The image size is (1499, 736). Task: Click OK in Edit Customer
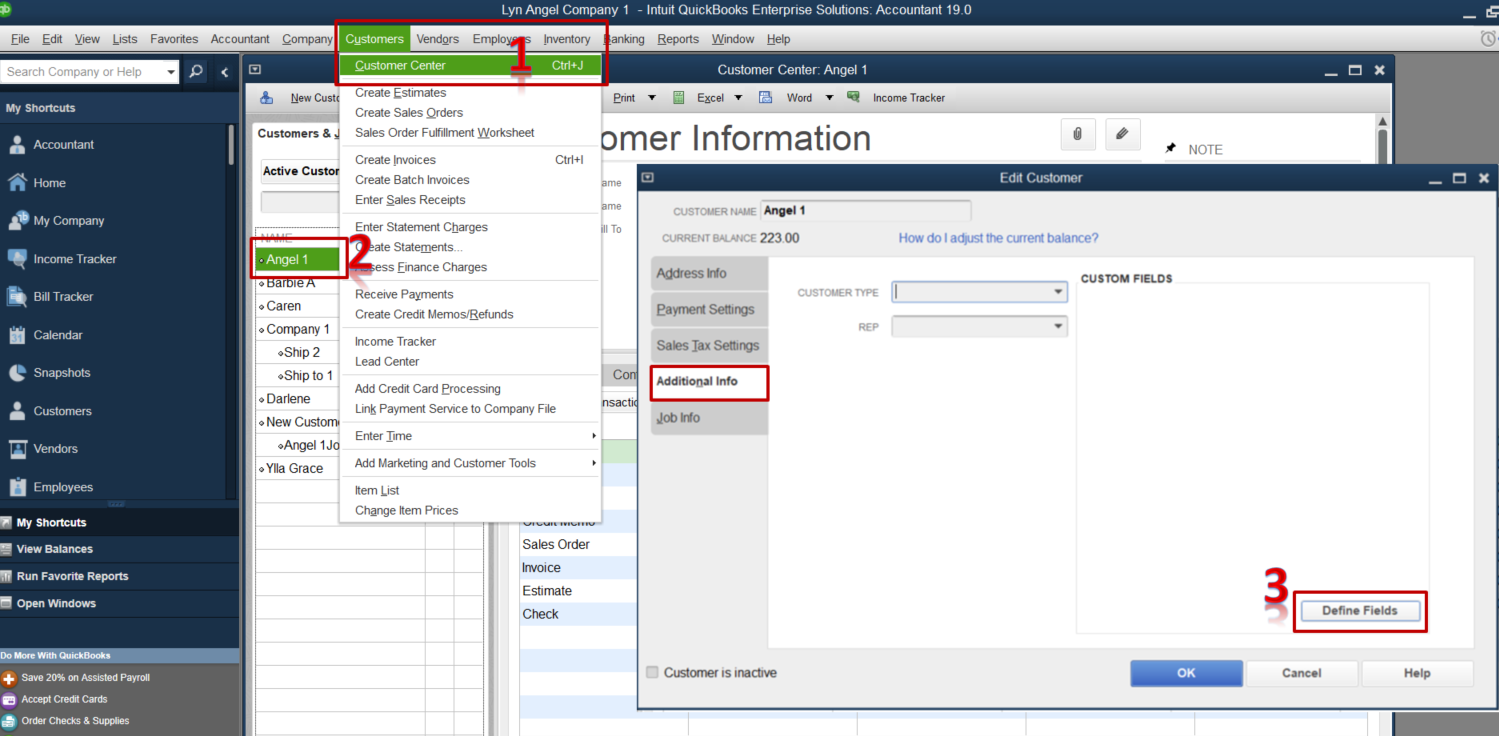point(1186,673)
